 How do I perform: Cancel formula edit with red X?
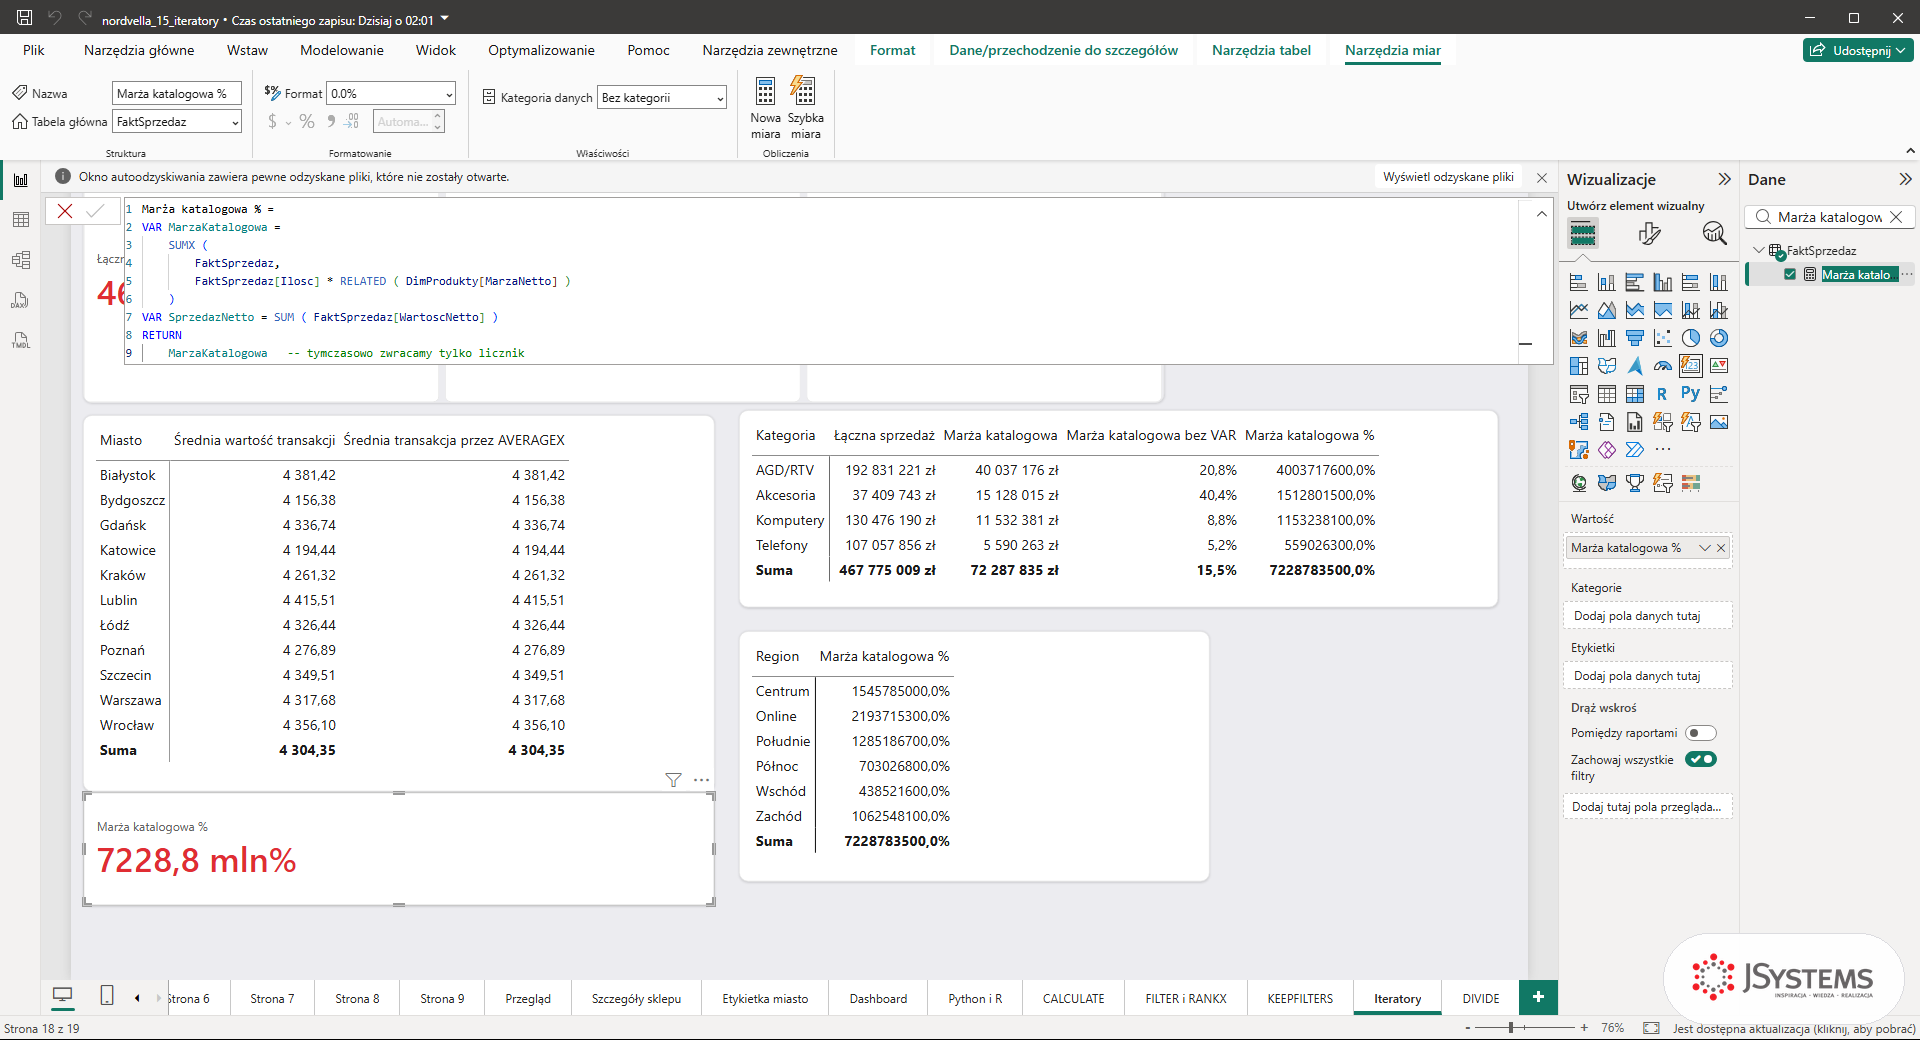pyautogui.click(x=65, y=211)
